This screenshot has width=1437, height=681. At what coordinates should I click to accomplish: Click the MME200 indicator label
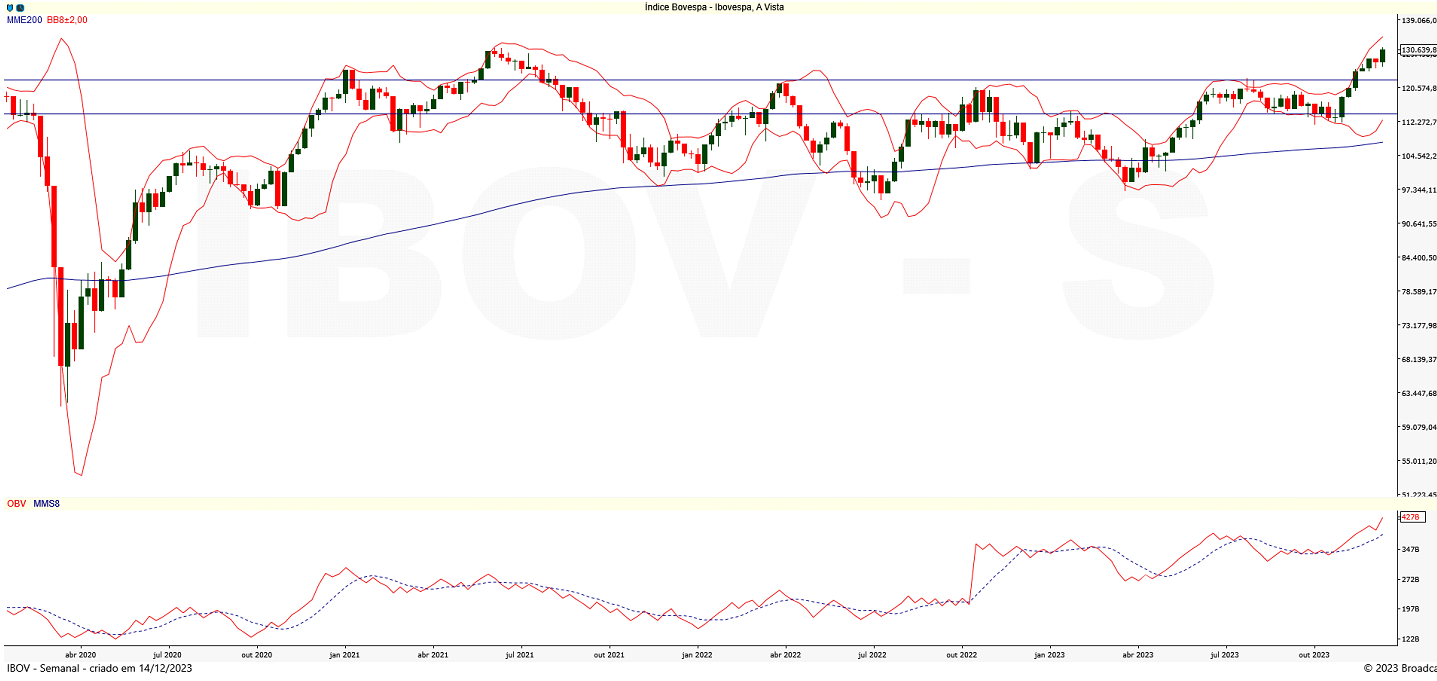coord(24,20)
